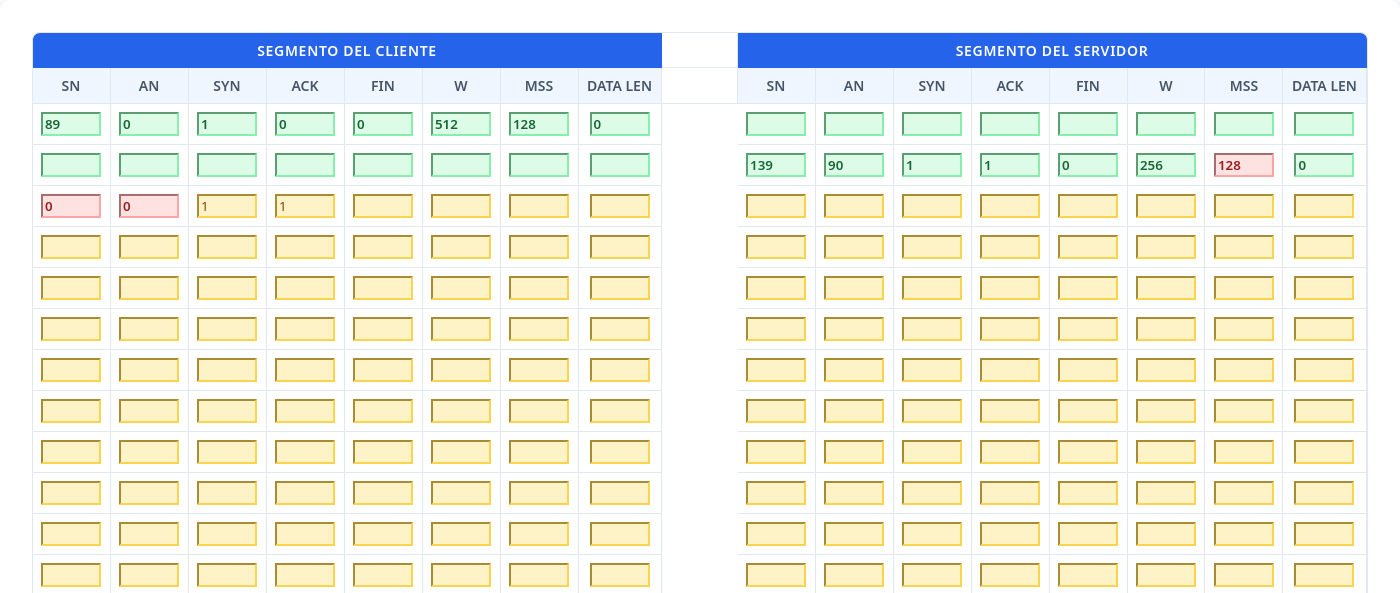Click the green server ACK field containing 1

click(1010, 165)
